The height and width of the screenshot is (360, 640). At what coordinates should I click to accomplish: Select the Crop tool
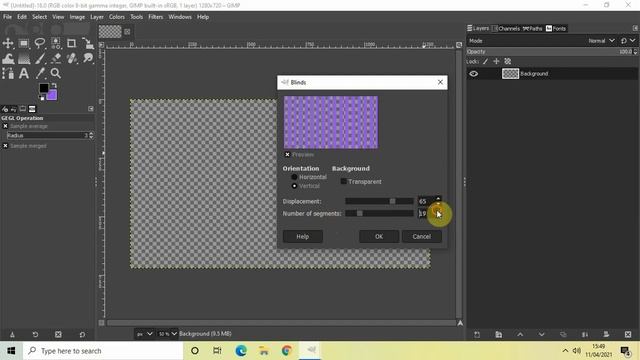pos(71,43)
